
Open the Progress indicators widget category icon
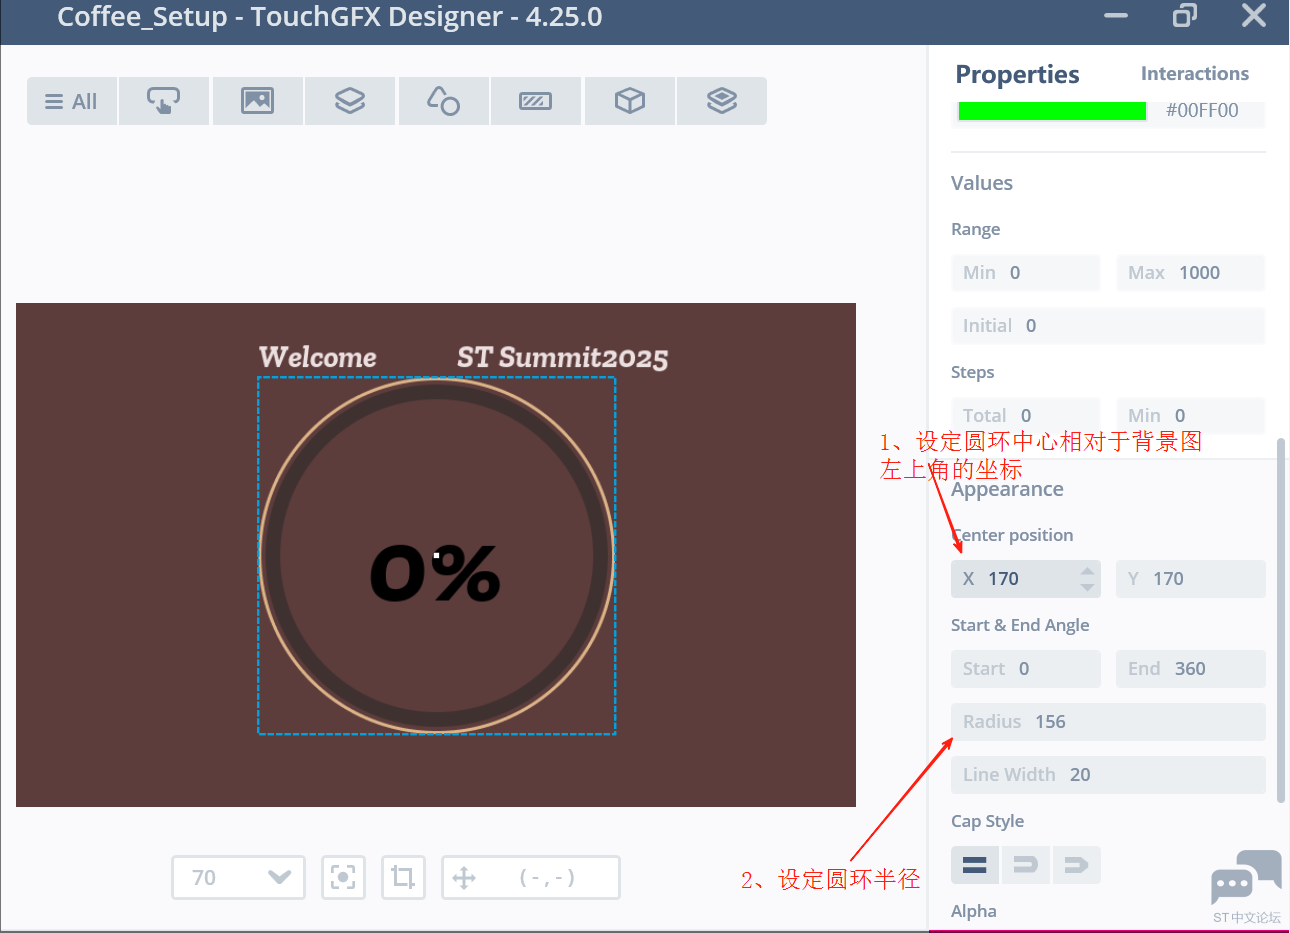(x=536, y=101)
